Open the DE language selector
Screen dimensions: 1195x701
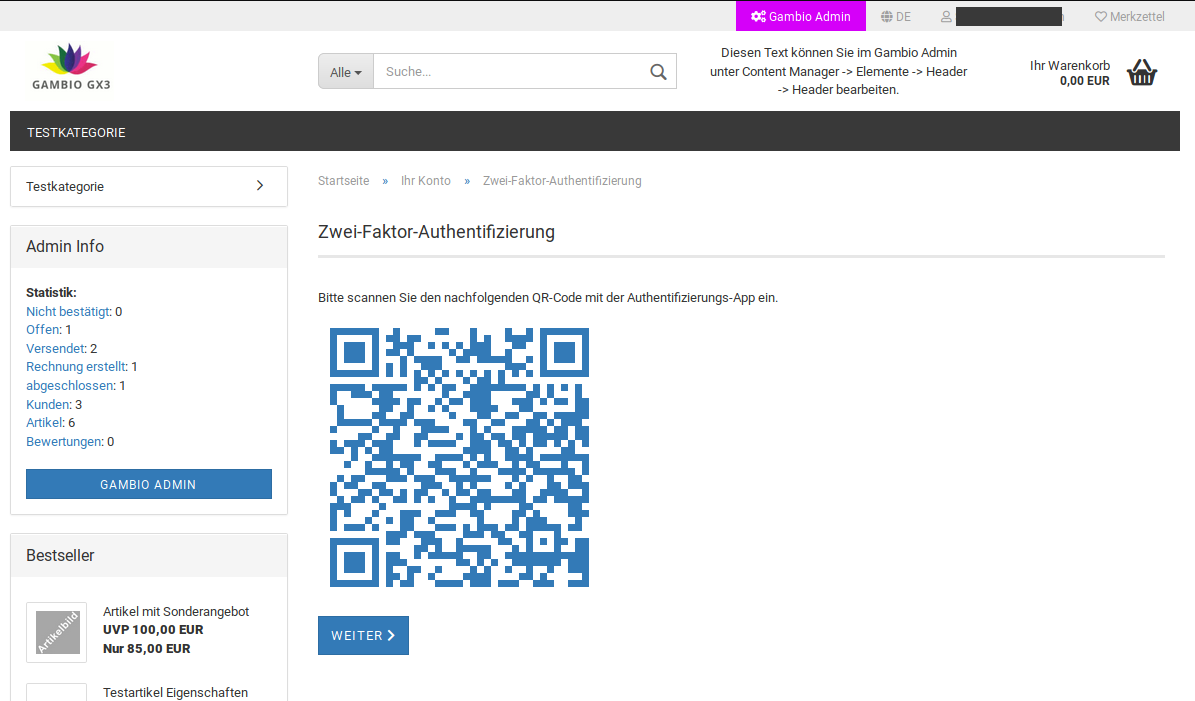coord(896,17)
